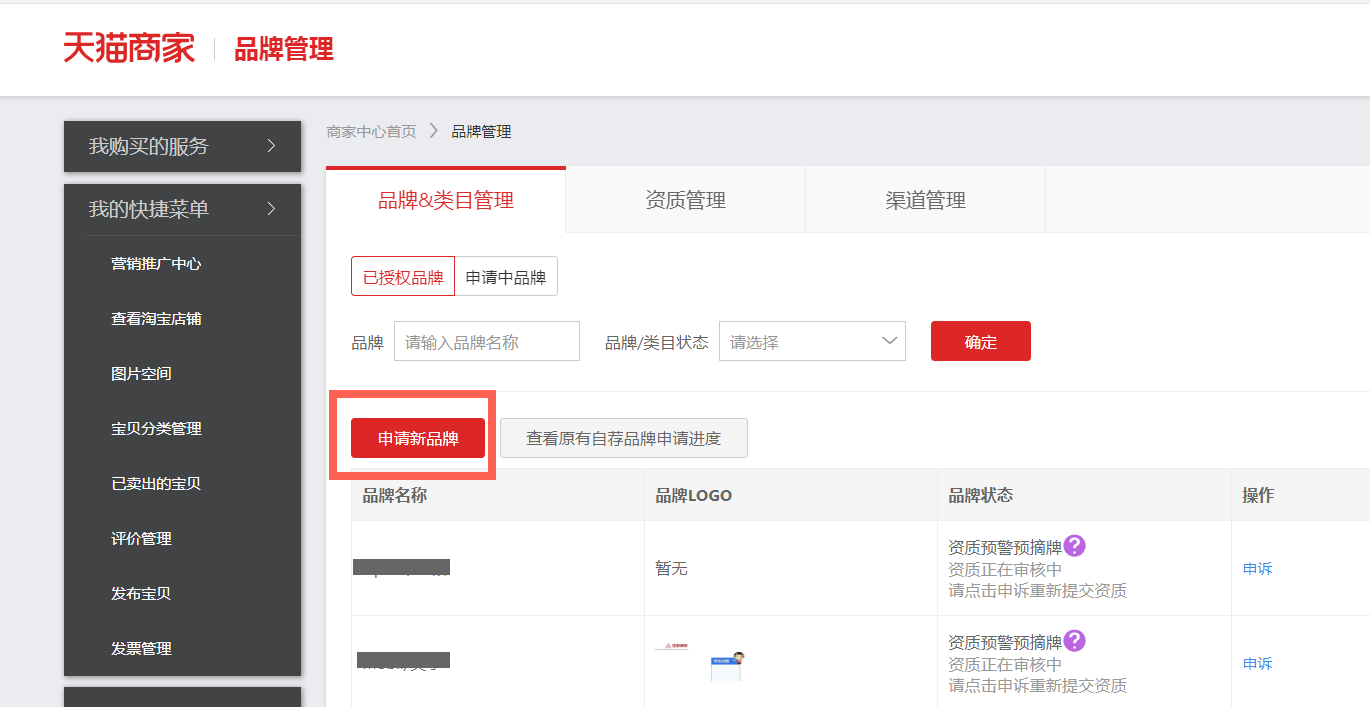Screen dimensions: 1370x707
Task: Open 查看淘宝店铺 in sidebar
Action: pyautogui.click(x=156, y=319)
